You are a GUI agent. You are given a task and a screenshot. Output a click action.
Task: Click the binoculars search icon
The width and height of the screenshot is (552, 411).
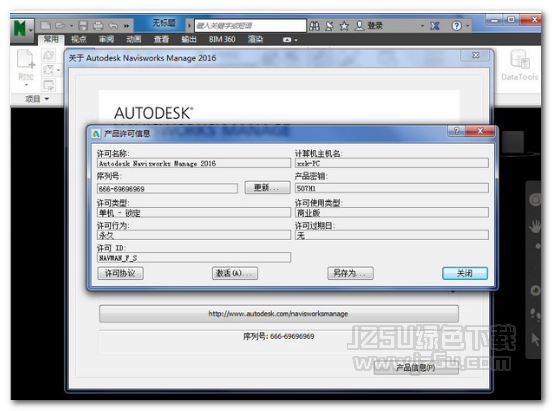[314, 26]
